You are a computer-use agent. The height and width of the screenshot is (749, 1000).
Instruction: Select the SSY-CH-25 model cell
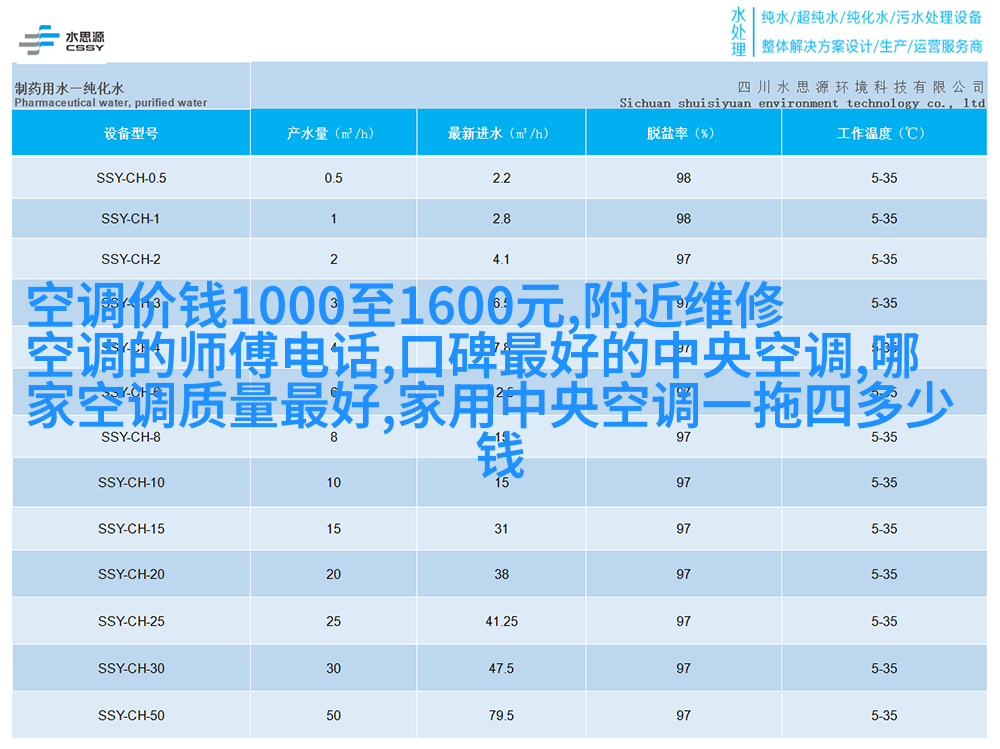click(x=131, y=621)
